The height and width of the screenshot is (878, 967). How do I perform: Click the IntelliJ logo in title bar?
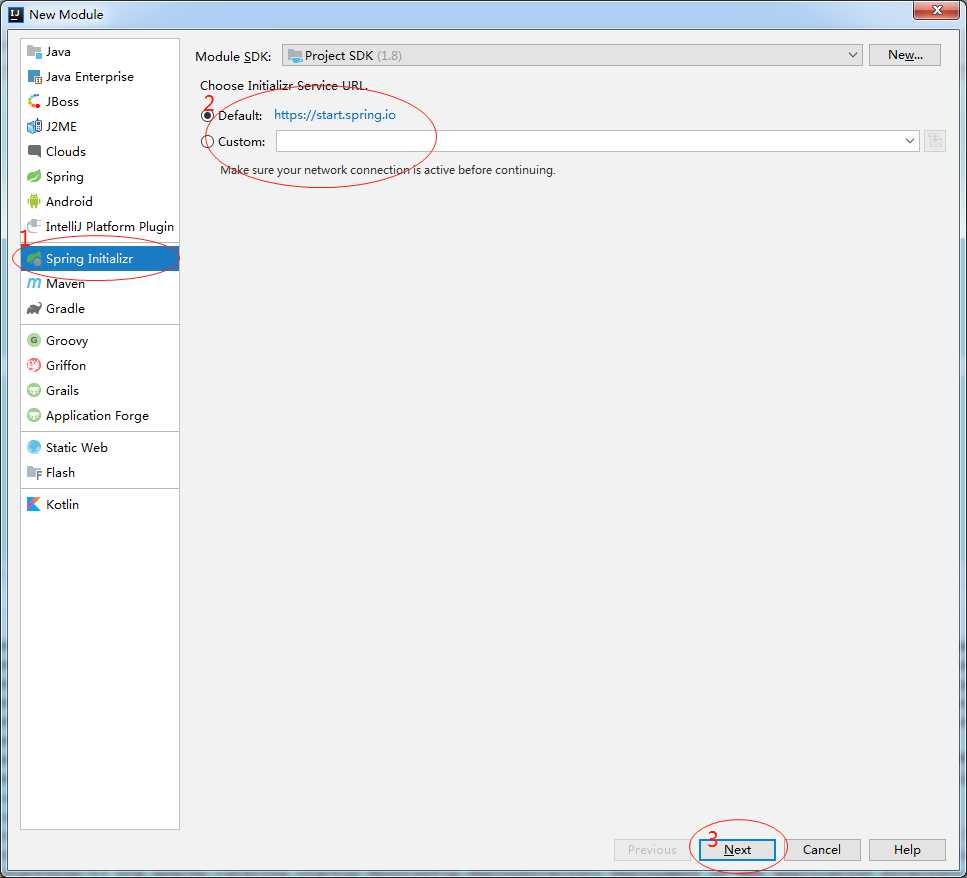pyautogui.click(x=15, y=14)
